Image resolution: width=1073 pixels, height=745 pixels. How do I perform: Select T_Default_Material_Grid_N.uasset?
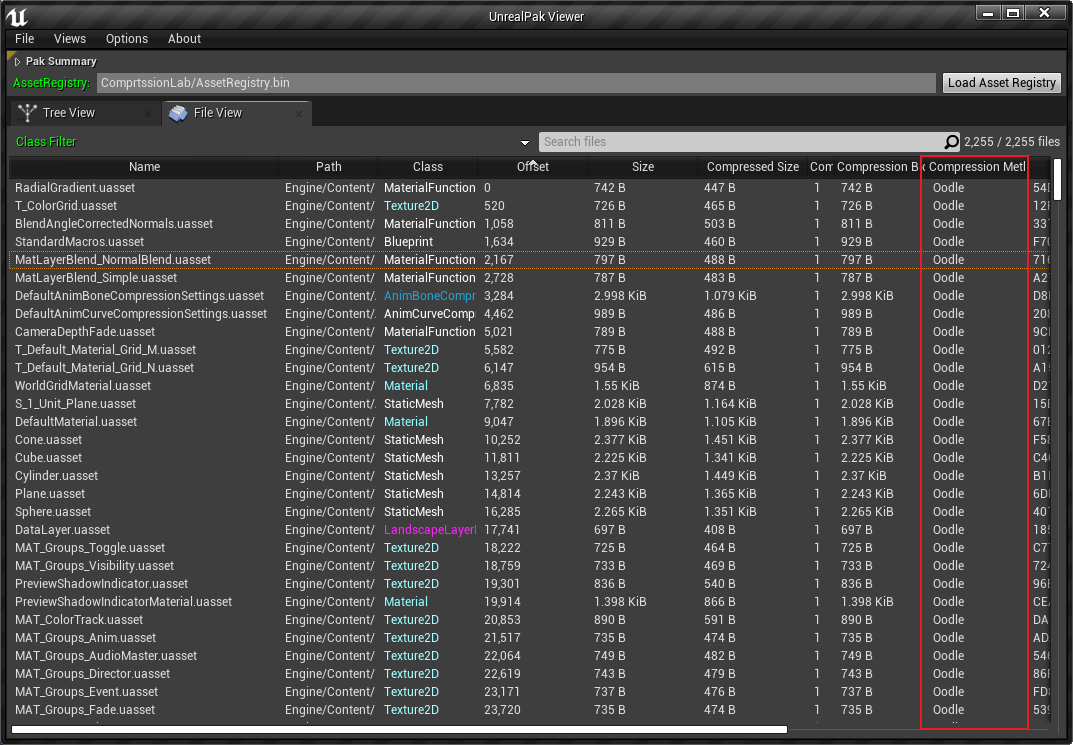tap(530, 368)
